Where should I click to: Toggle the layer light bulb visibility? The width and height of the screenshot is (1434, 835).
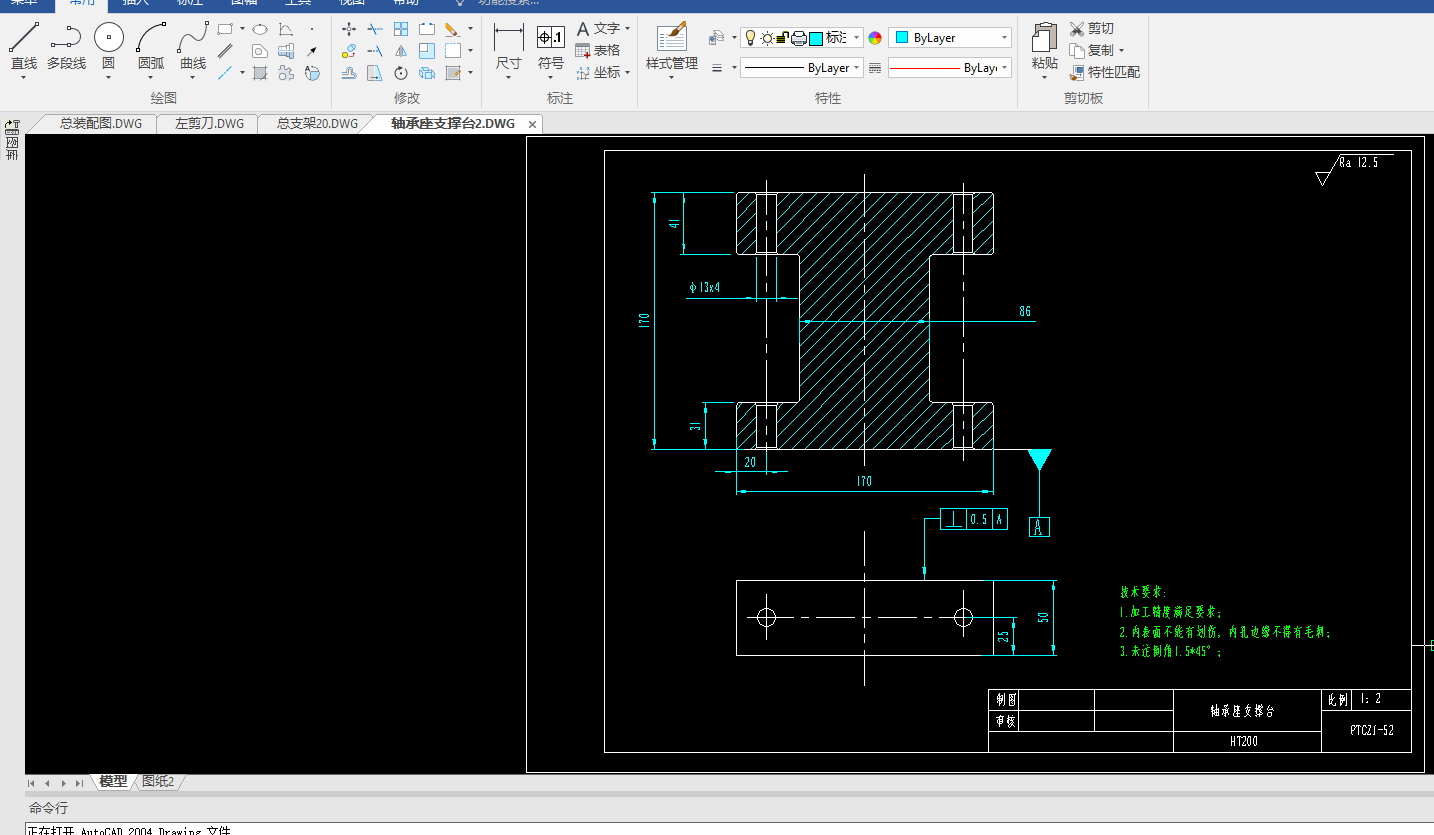click(x=750, y=38)
